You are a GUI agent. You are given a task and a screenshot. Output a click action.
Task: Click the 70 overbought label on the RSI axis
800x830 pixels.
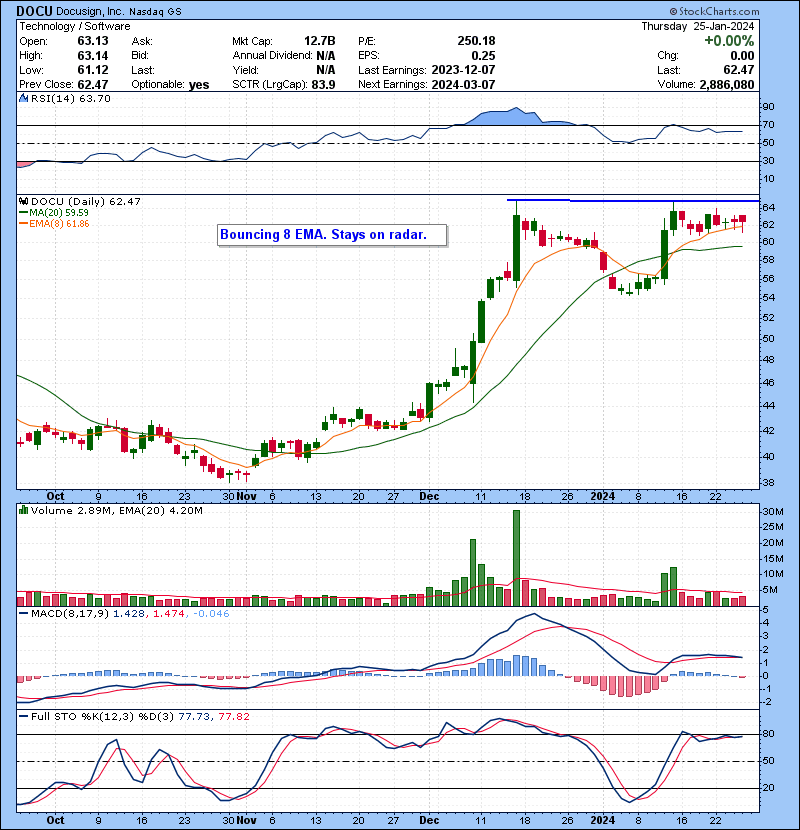768,125
